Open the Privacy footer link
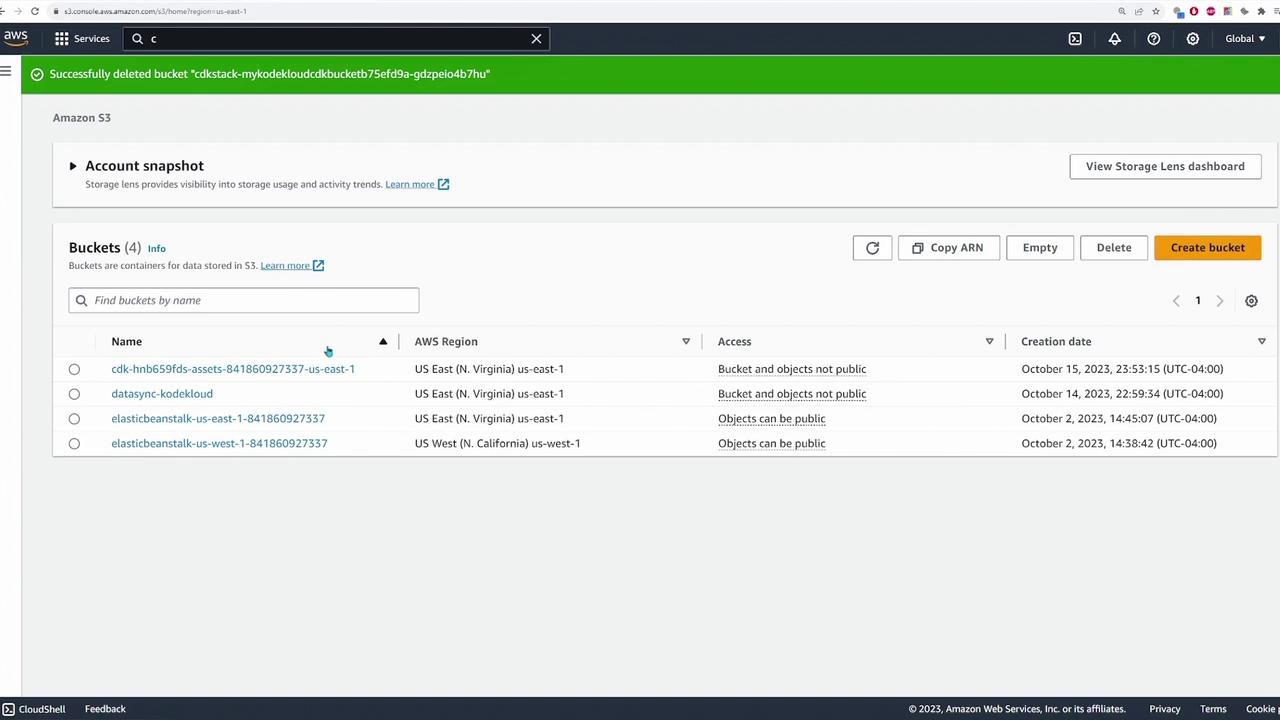 [1165, 709]
